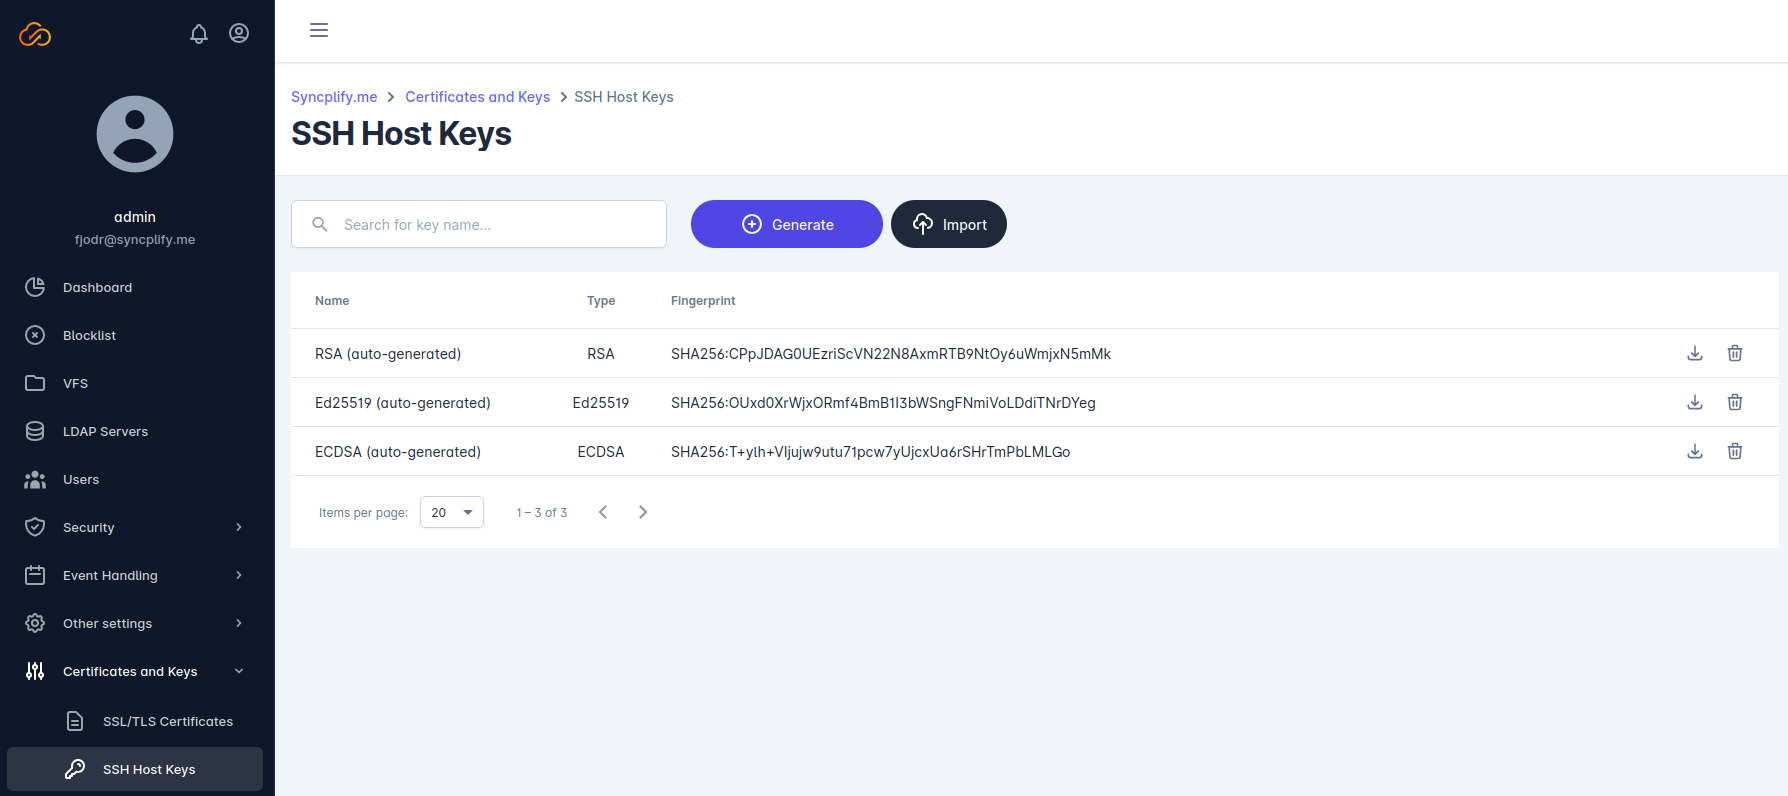The image size is (1788, 796).
Task: Expand the Security menu chevron
Action: tap(239, 527)
